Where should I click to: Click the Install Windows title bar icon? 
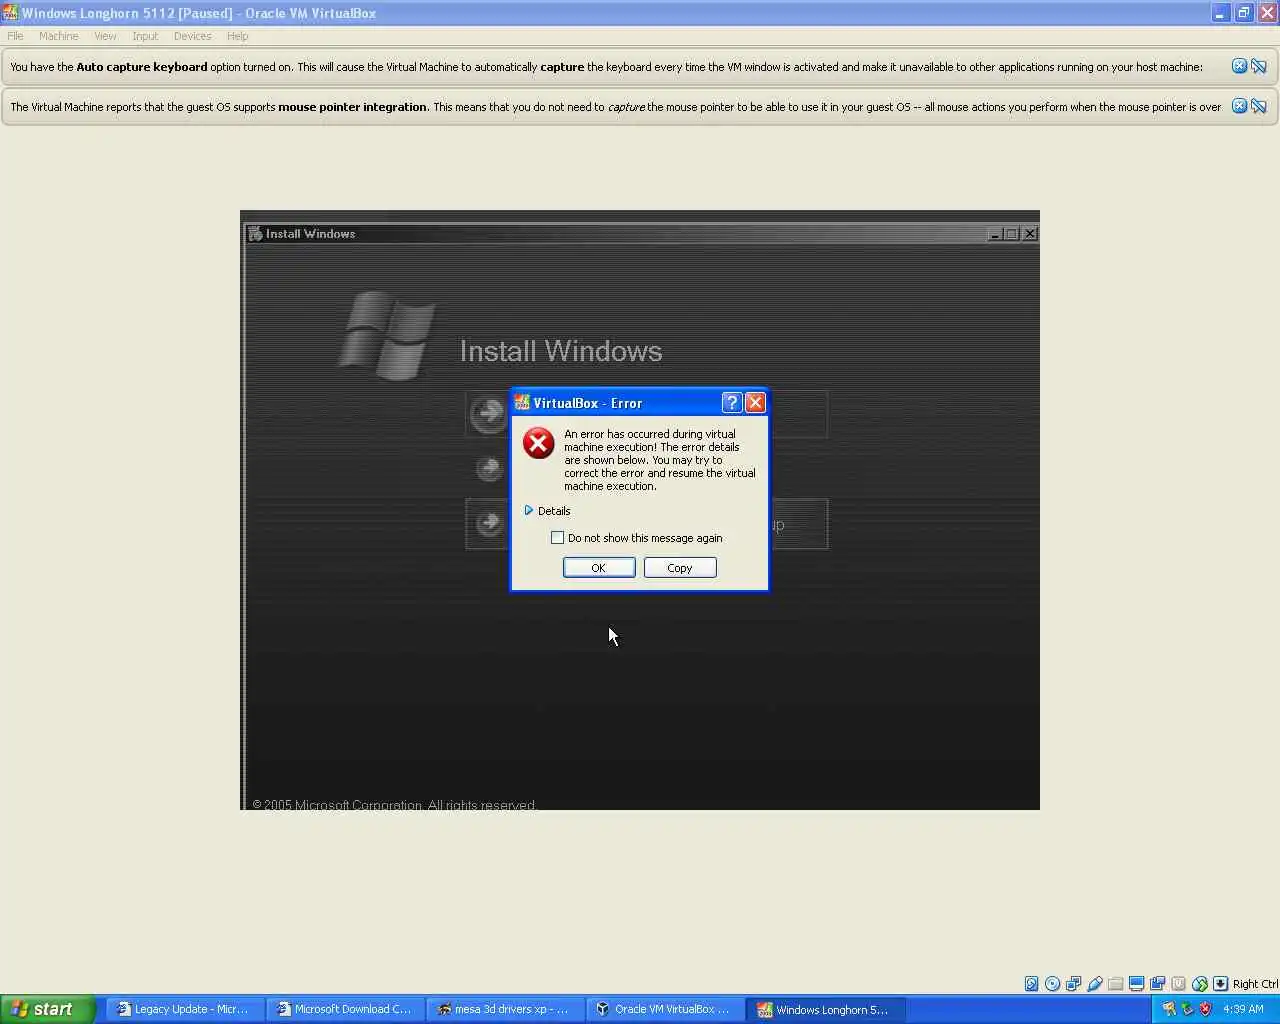[255, 233]
